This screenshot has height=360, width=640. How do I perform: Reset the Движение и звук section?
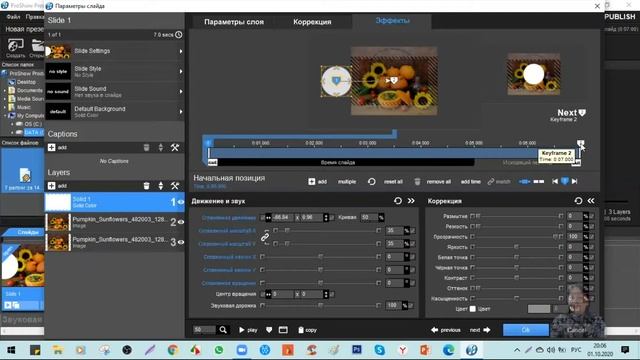point(398,201)
